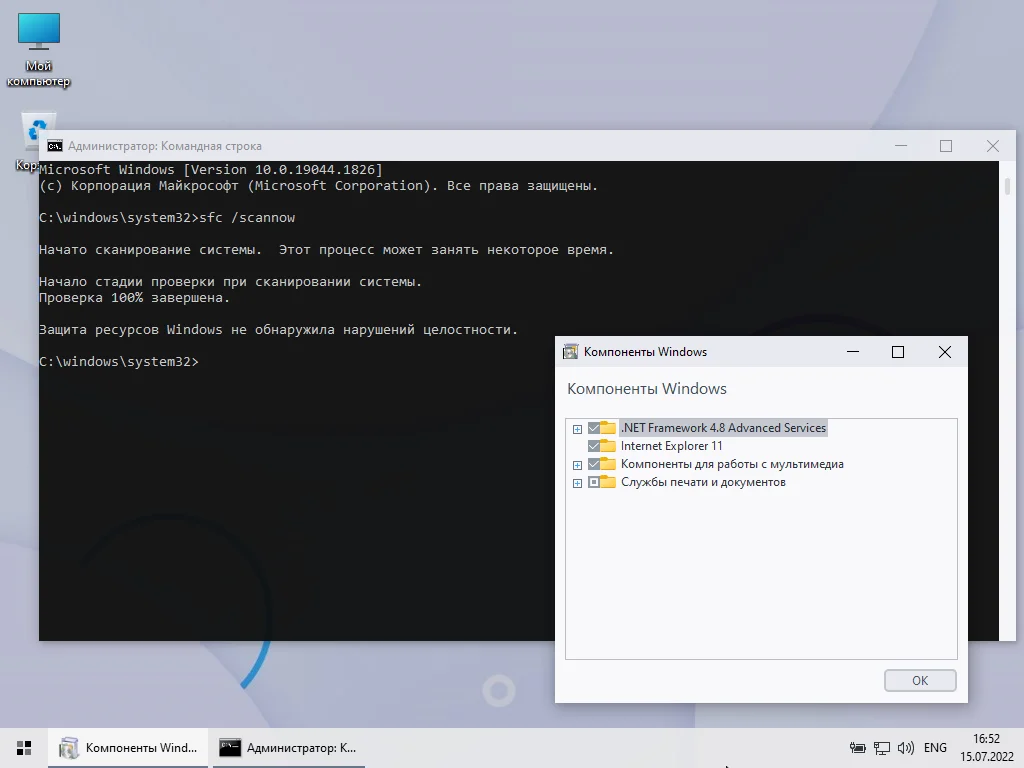Minimize the Command Prompt window

[x=901, y=146]
